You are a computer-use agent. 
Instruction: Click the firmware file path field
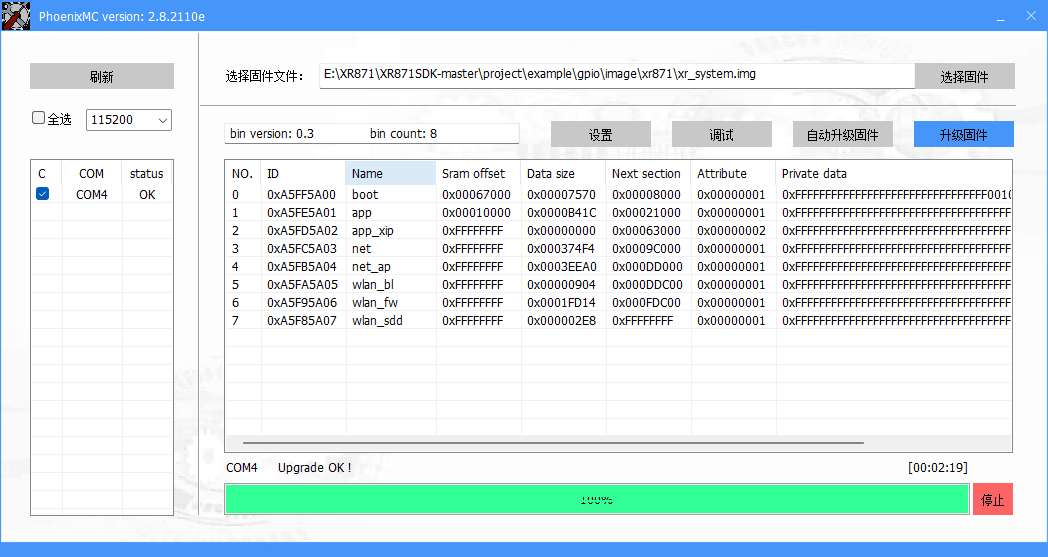[616, 75]
